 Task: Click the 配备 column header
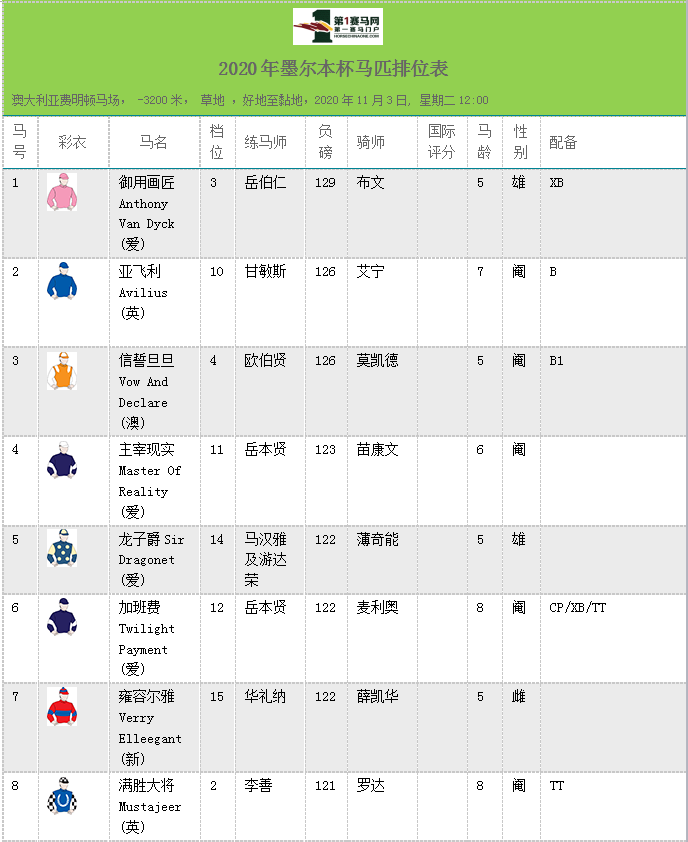point(564,143)
